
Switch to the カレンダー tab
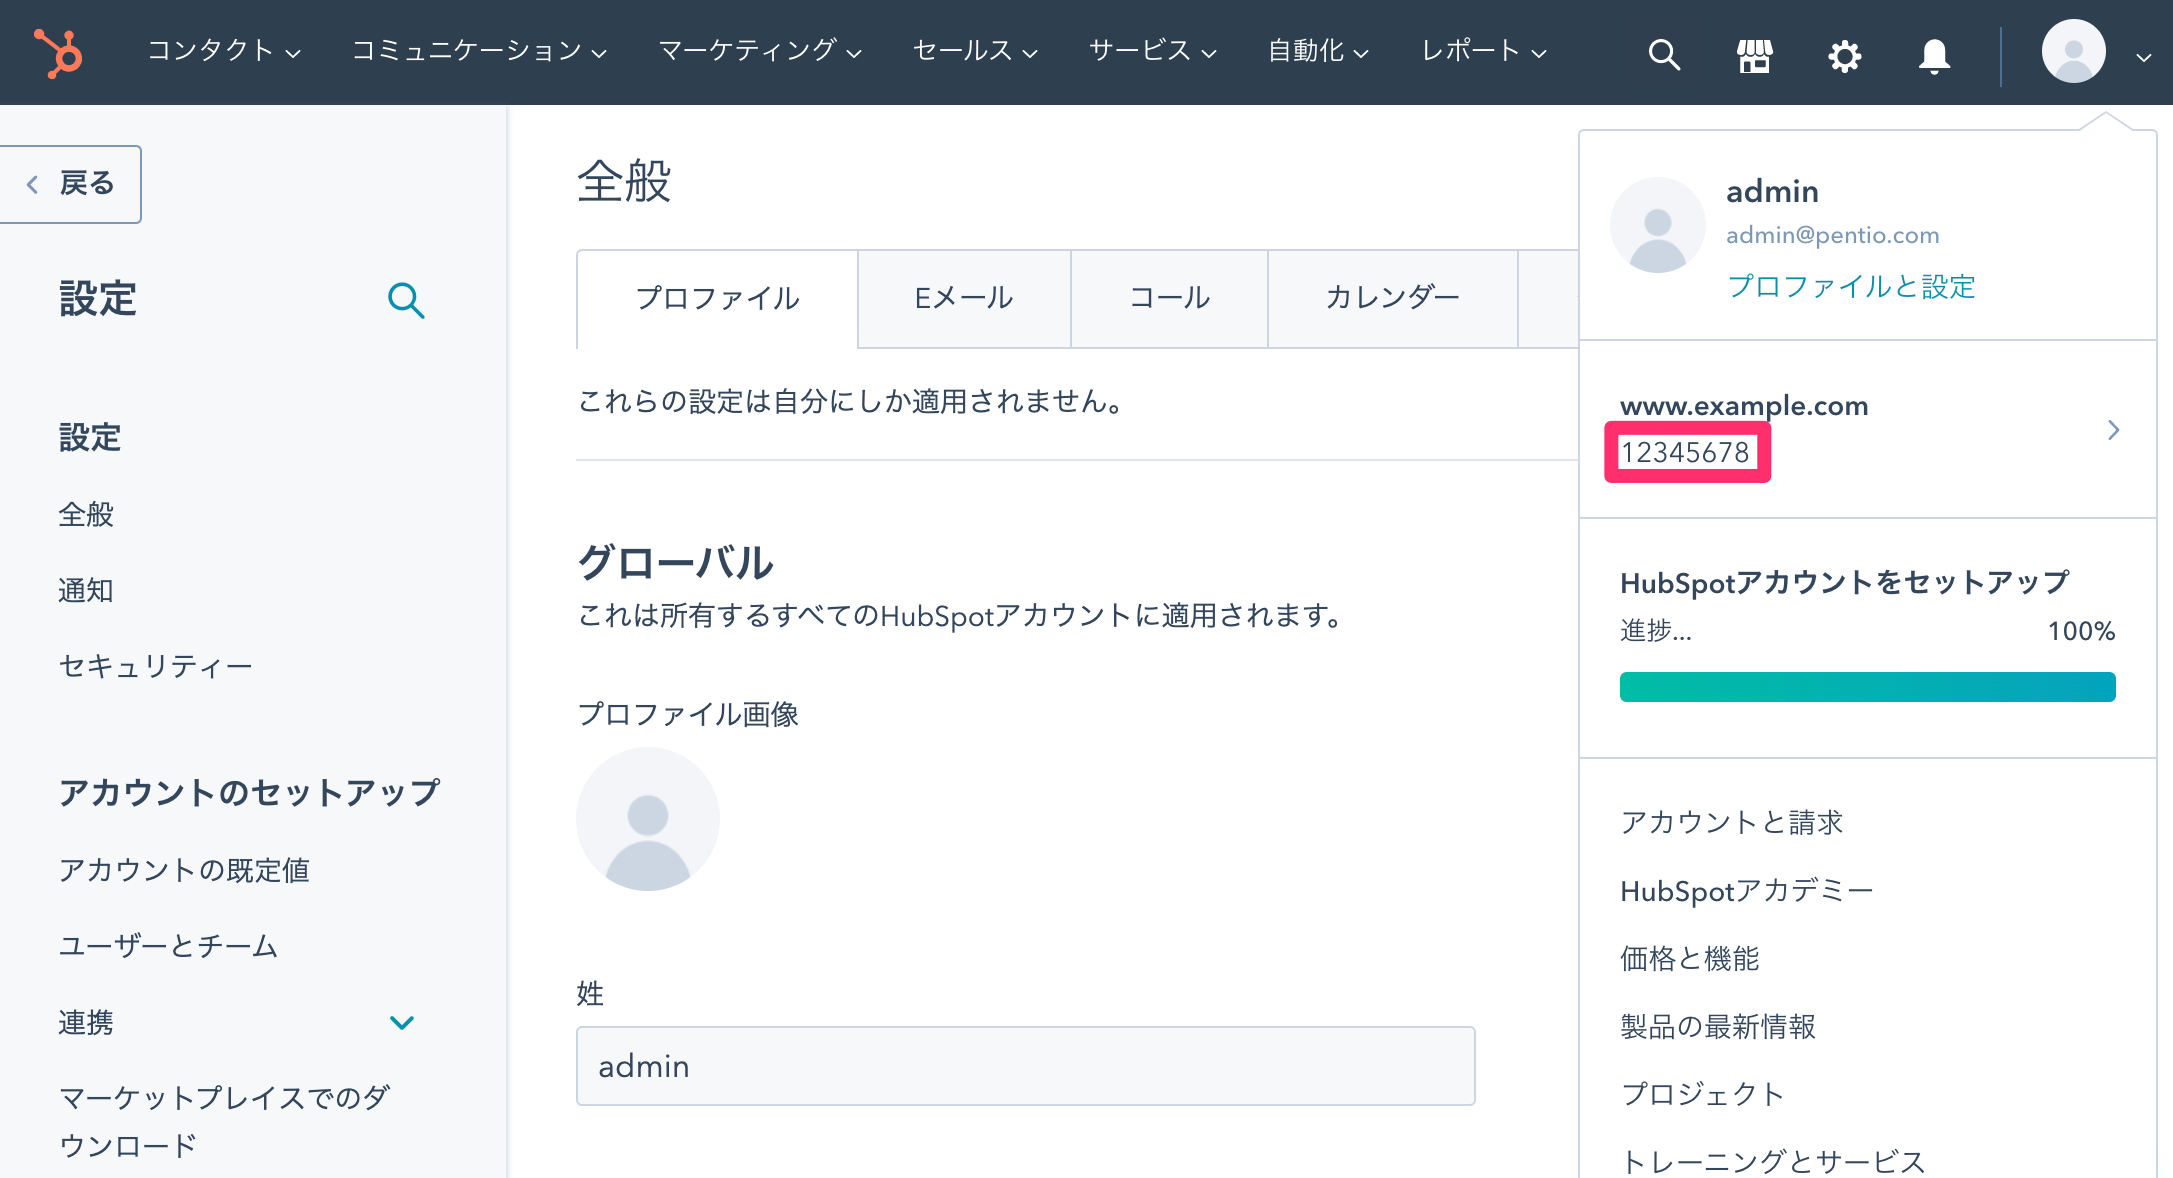tap(1392, 298)
